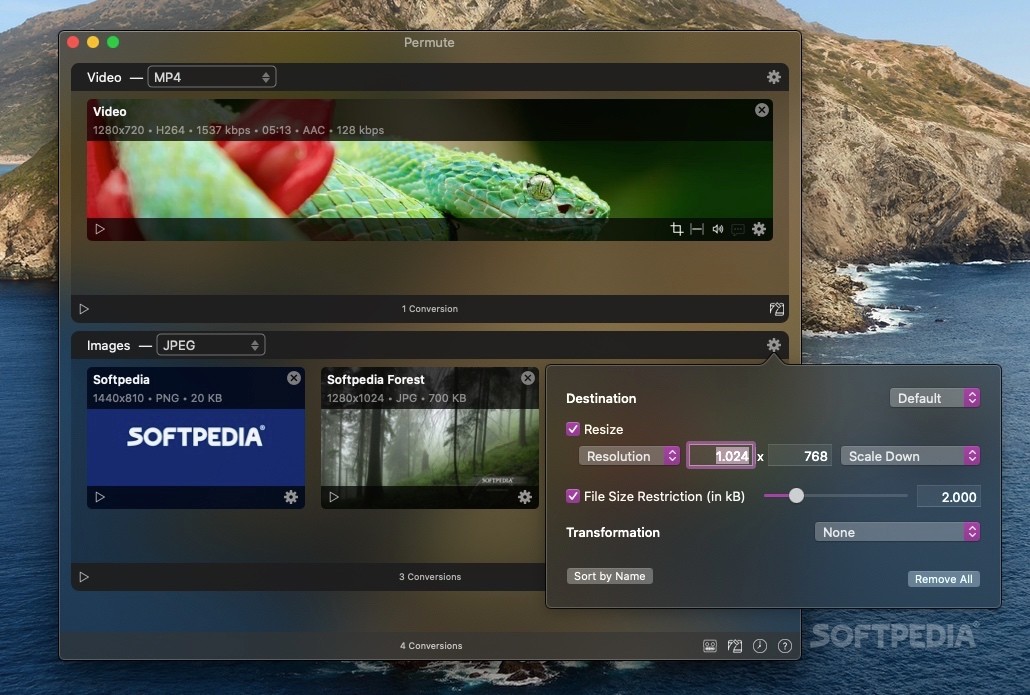Click the '1 Conversion' status text

click(430, 309)
